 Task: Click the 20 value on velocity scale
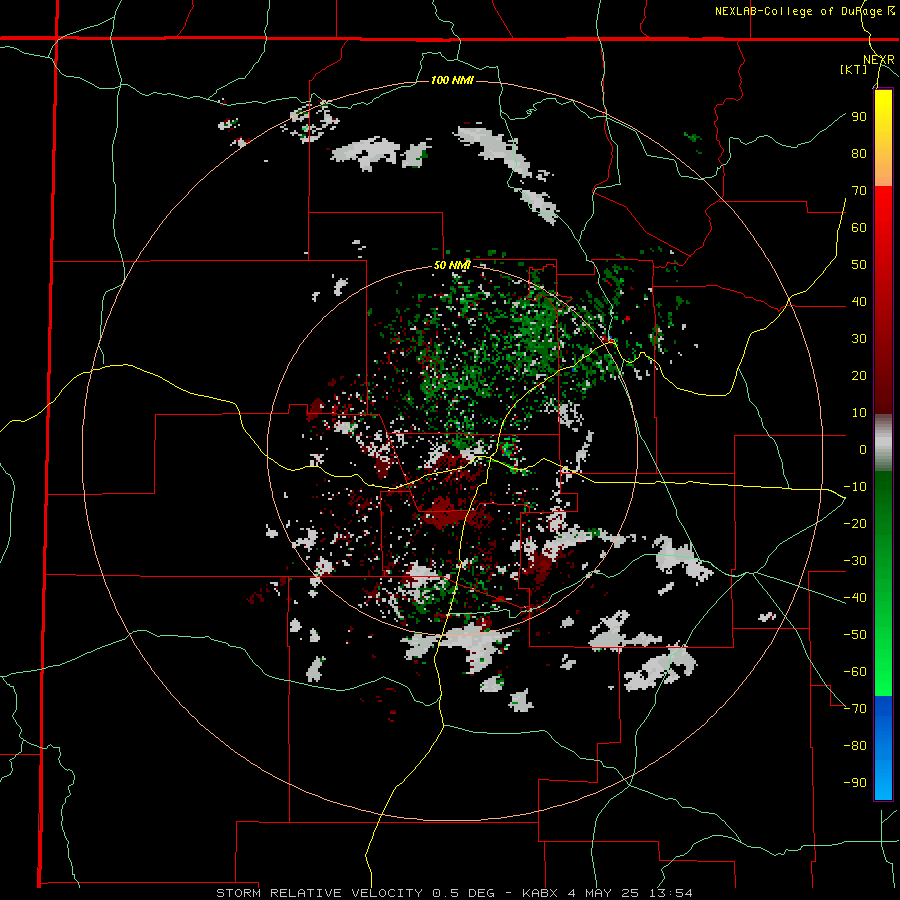click(x=859, y=376)
